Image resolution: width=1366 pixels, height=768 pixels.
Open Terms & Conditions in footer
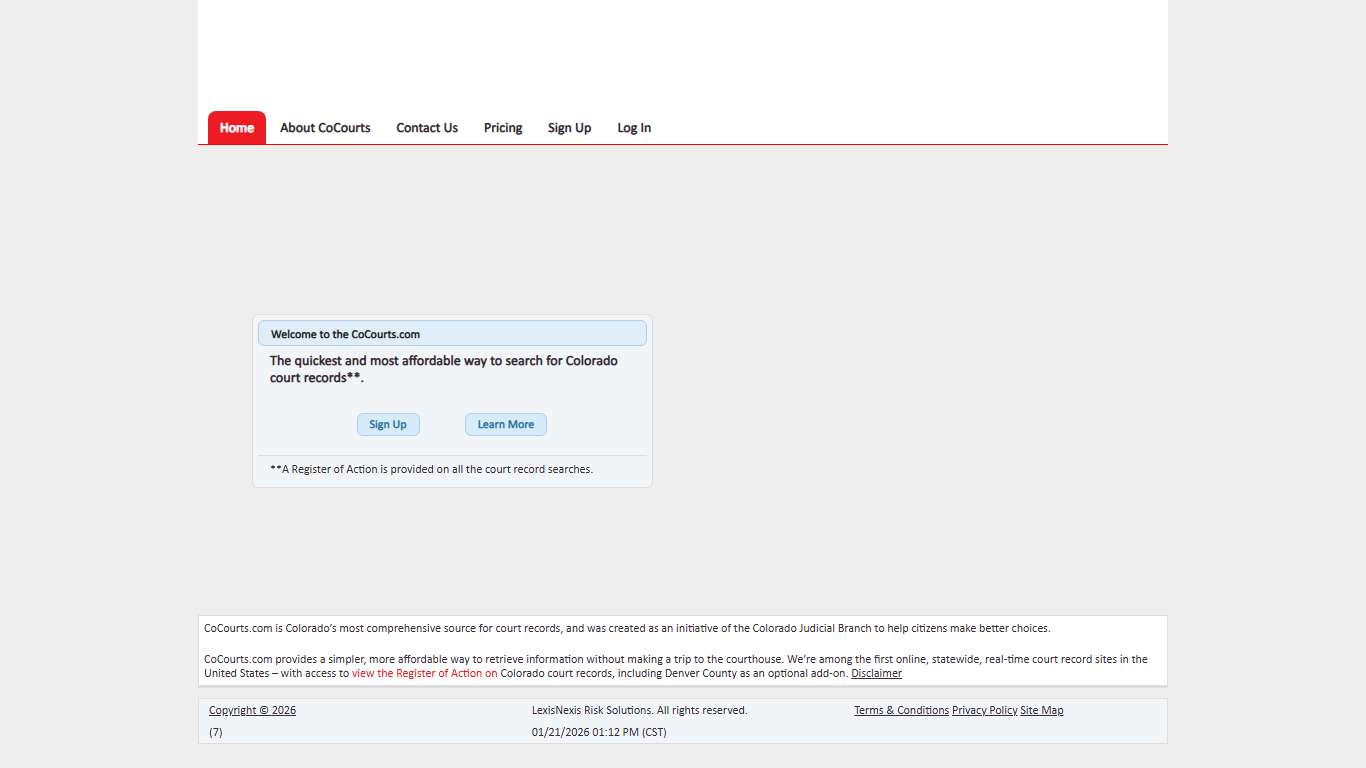tap(901, 710)
